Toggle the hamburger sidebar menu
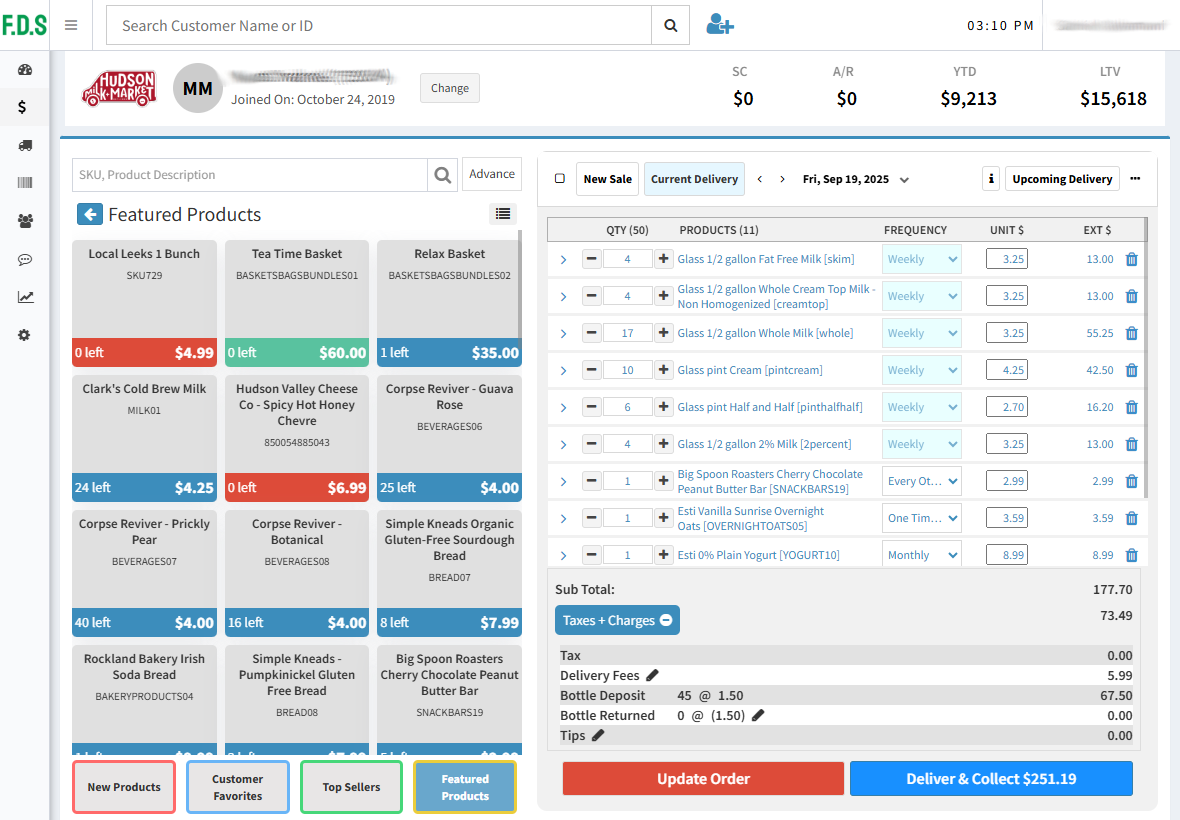 coord(71,25)
